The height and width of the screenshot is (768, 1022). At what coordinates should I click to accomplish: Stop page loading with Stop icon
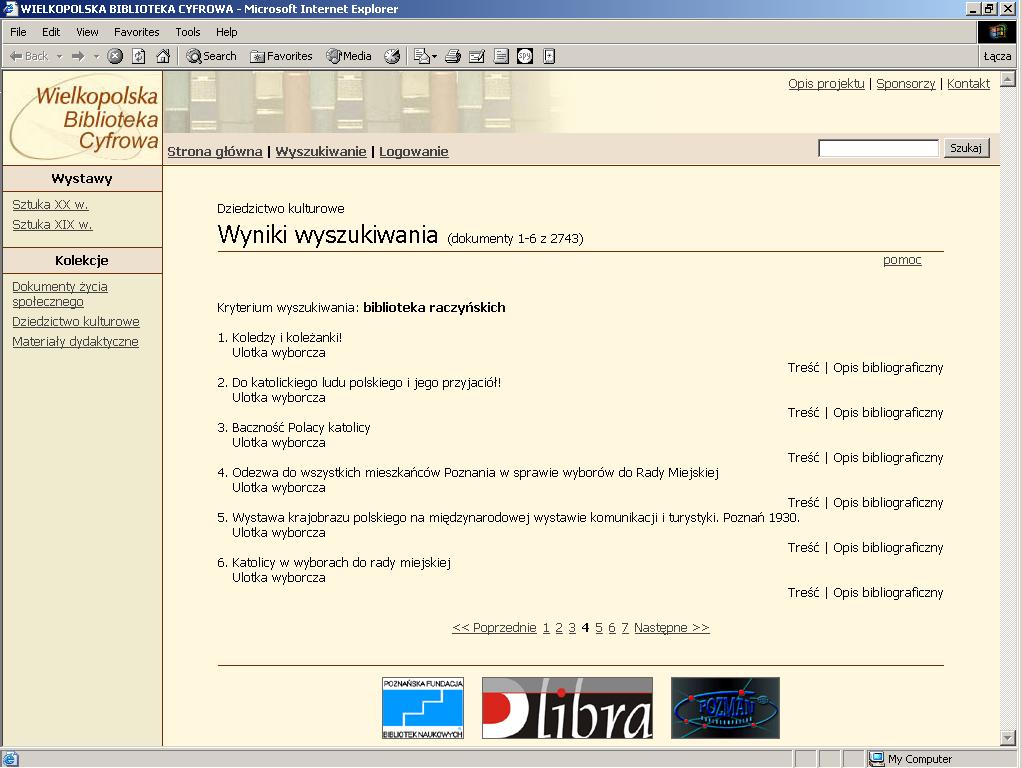[115, 57]
